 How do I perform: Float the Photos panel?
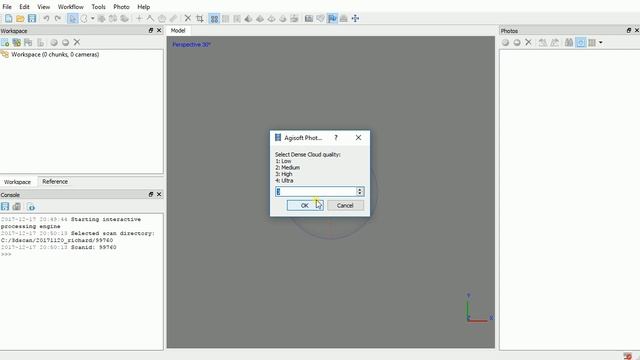point(629,31)
